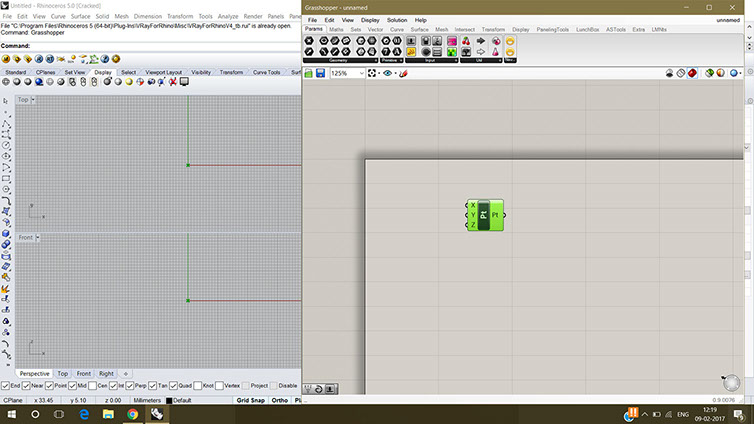This screenshot has height=424, width=754.
Task: Toggle the Near osnap checkbox
Action: 26,386
